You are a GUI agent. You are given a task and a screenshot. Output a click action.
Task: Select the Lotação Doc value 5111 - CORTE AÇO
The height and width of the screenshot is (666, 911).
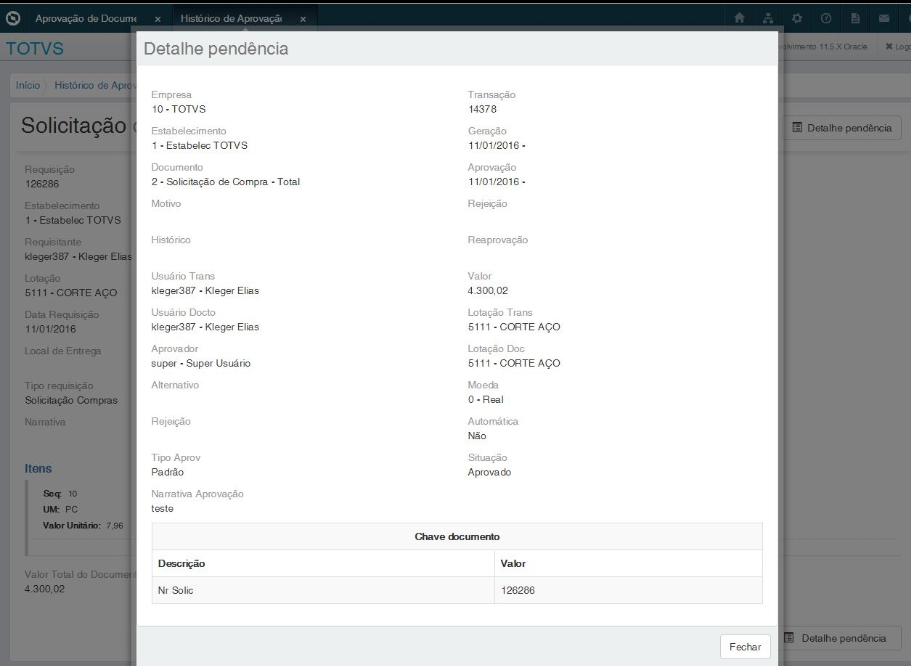pos(514,363)
